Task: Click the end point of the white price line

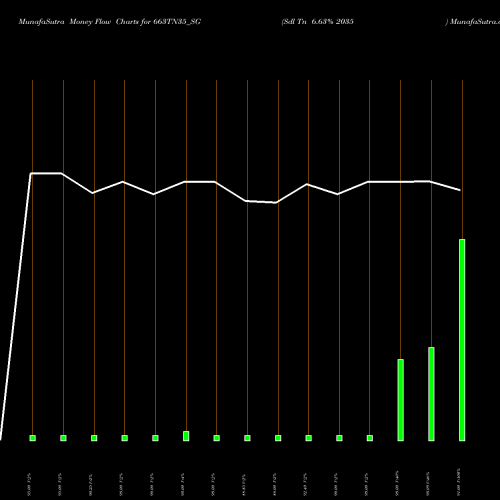Action: point(460,190)
